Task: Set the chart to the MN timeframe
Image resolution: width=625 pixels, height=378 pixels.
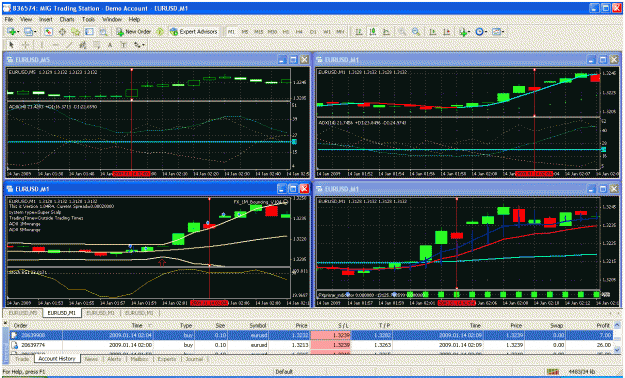Action: [340, 32]
